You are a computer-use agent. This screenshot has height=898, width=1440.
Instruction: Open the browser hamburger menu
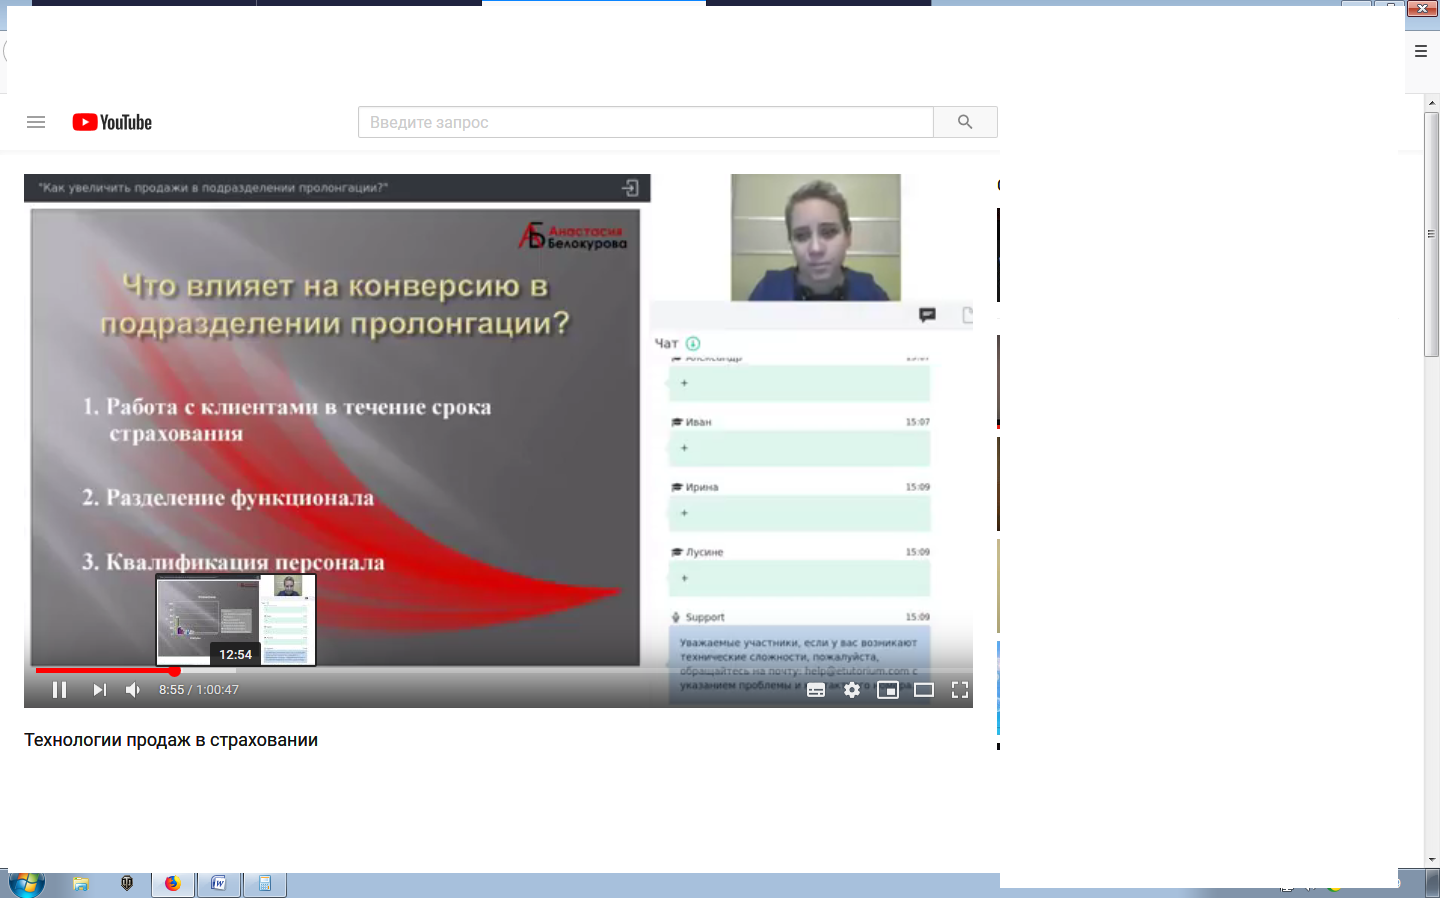tap(1421, 51)
